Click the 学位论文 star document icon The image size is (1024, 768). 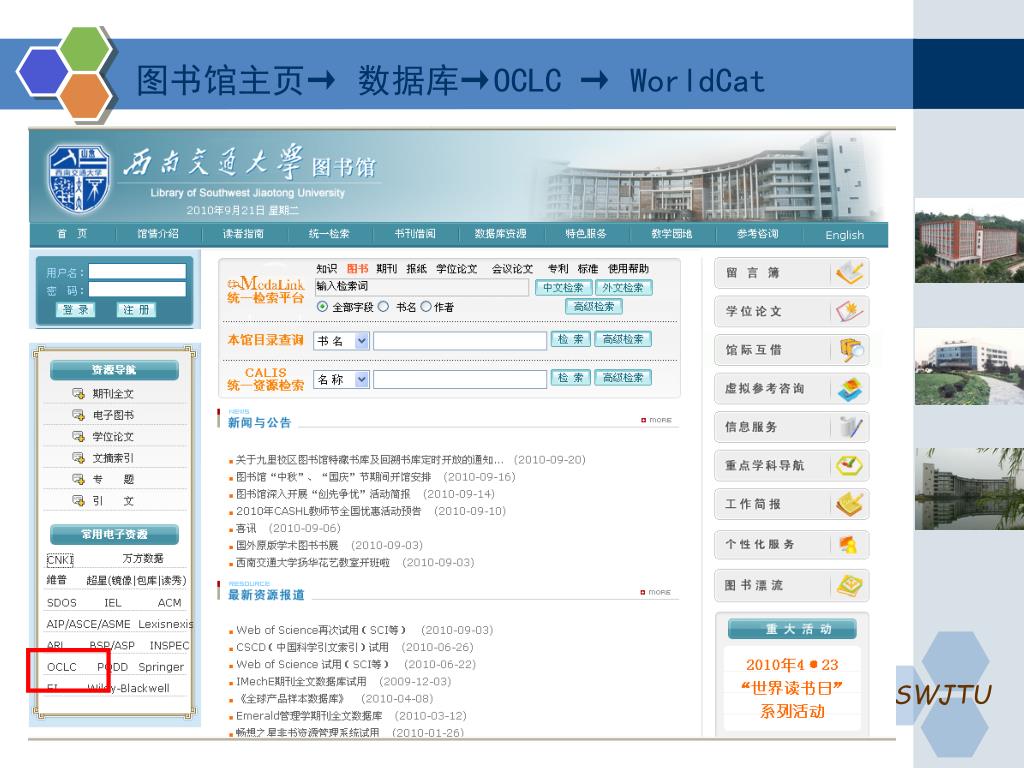click(850, 312)
